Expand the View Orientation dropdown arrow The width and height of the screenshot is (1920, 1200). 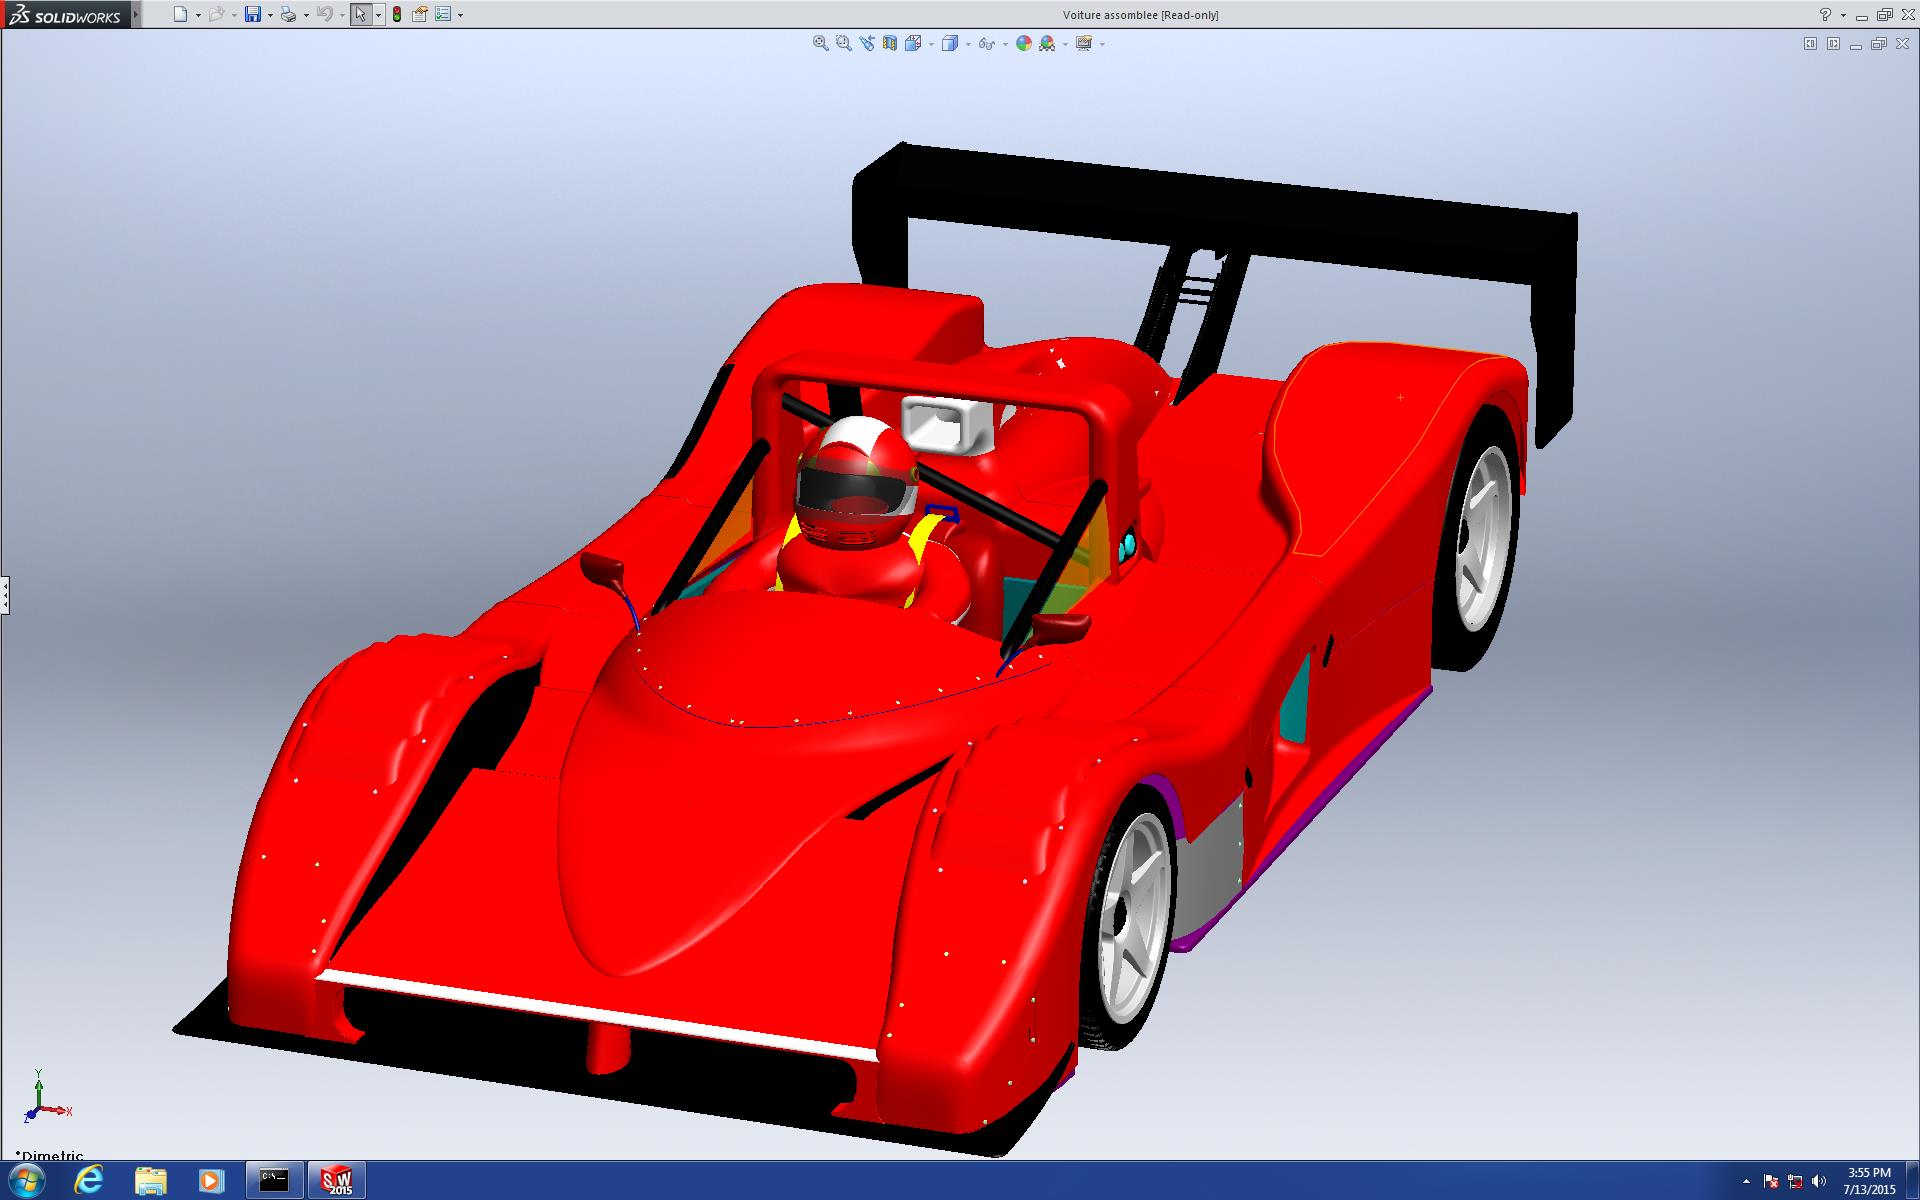931,44
